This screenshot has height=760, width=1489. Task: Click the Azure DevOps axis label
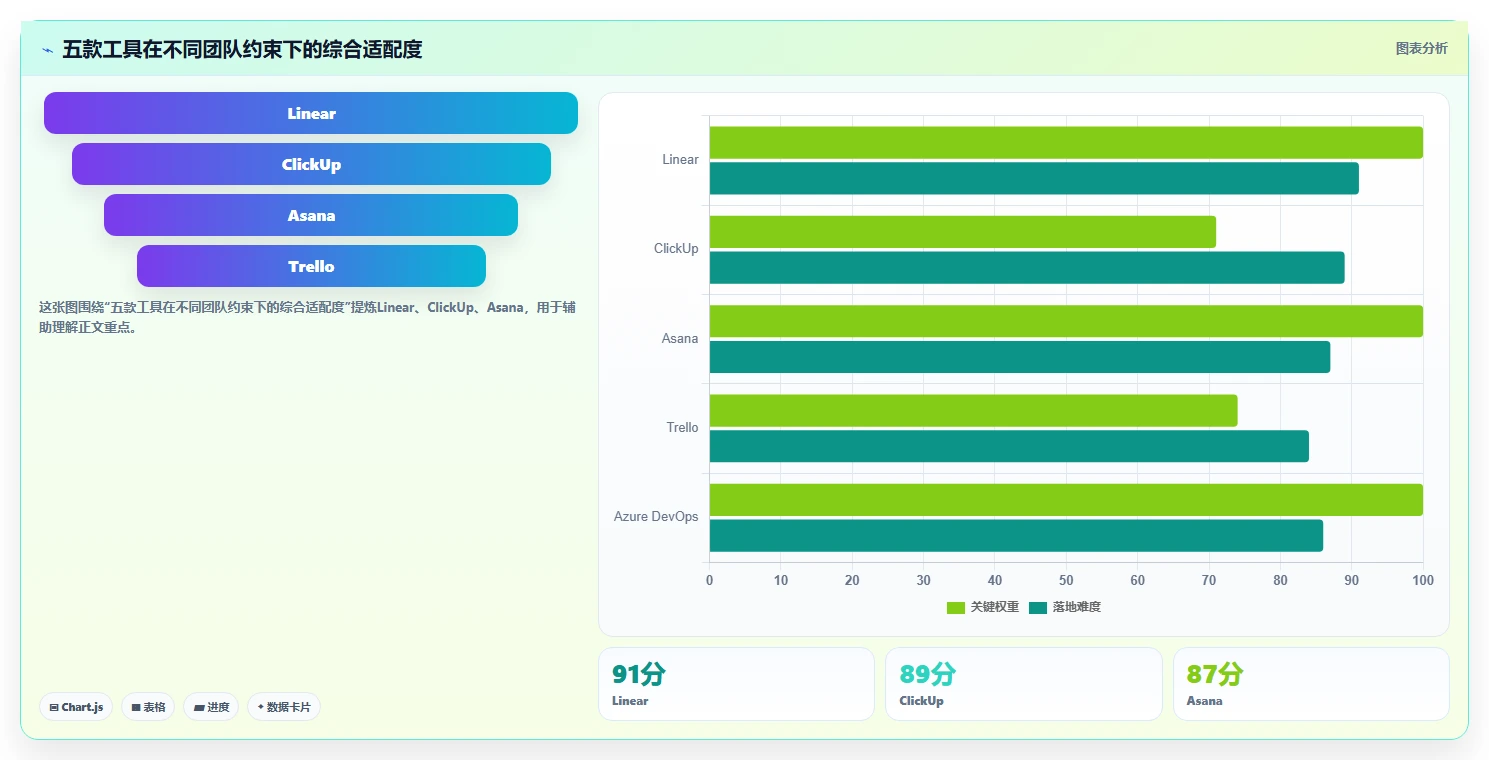[x=656, y=517]
